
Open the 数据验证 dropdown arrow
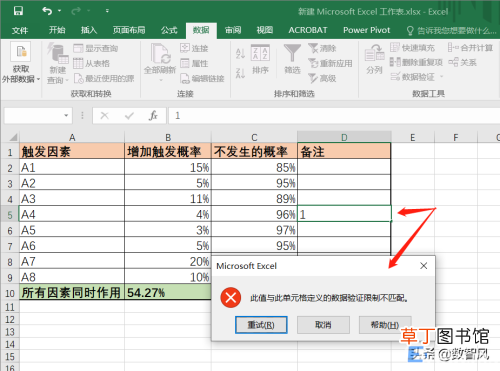[441, 77]
